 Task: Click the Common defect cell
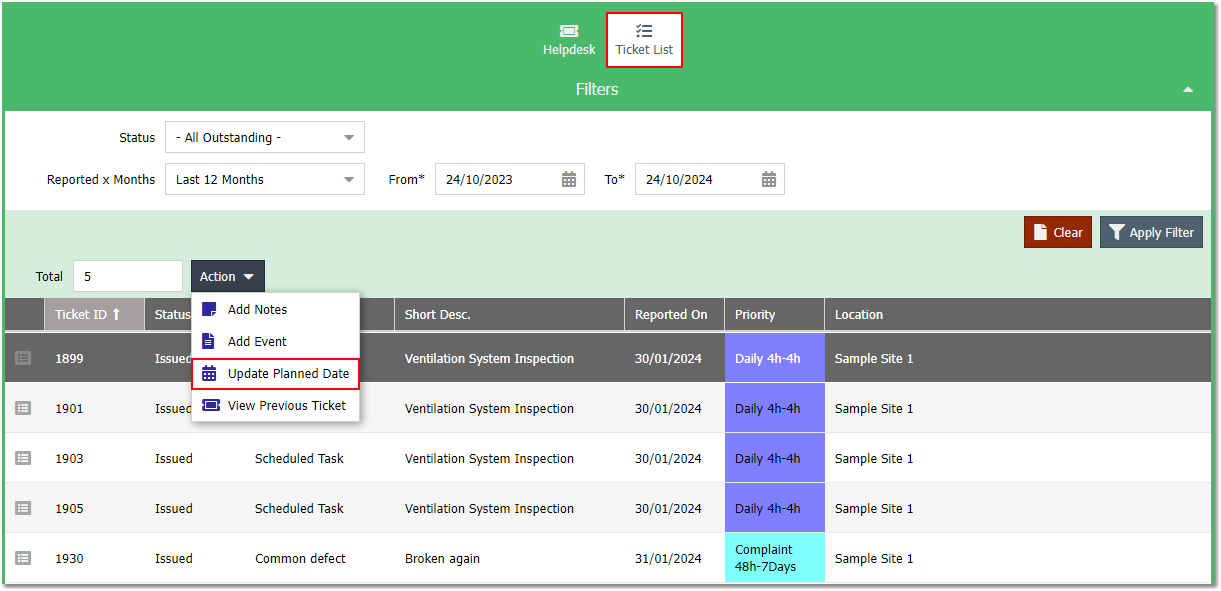pyautogui.click(x=300, y=558)
